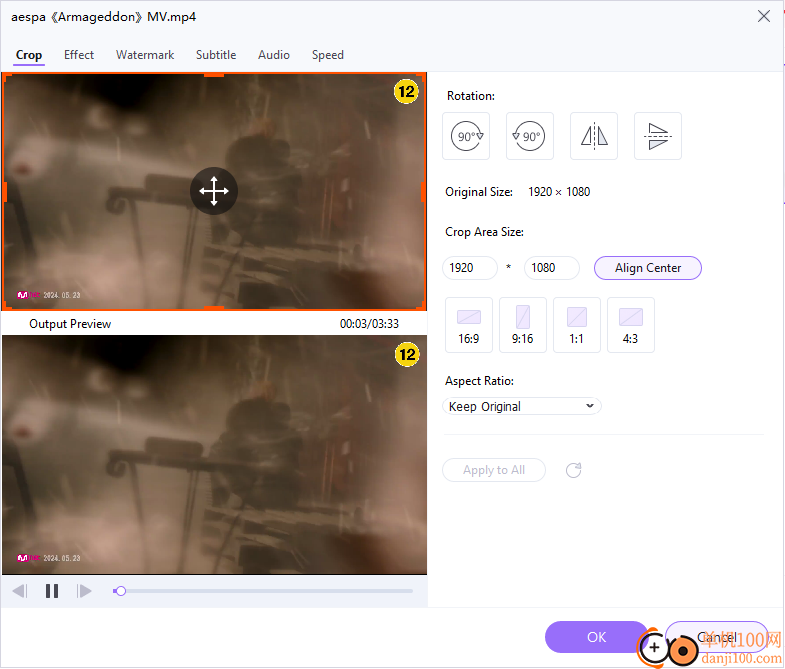Select the 4:3 crop ratio preset
This screenshot has height=669, width=785.
(x=631, y=325)
